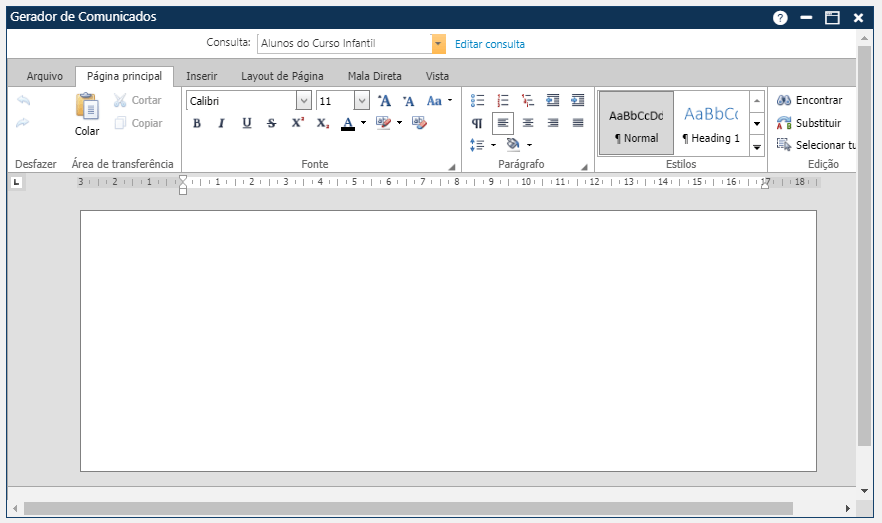Click the Encontrar button
Viewport: 882px width, 523px height.
(x=810, y=100)
